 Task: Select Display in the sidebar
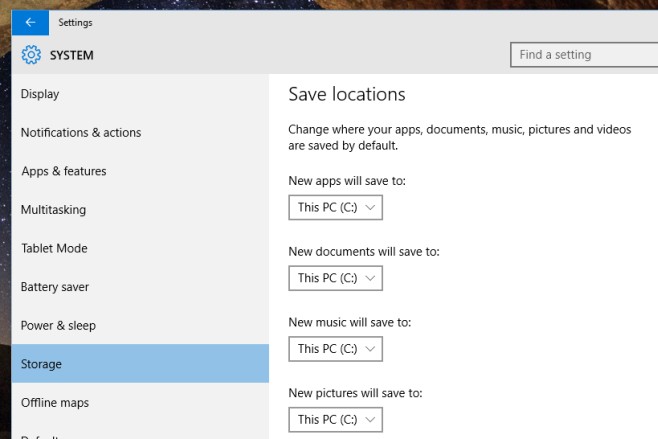[140, 94]
